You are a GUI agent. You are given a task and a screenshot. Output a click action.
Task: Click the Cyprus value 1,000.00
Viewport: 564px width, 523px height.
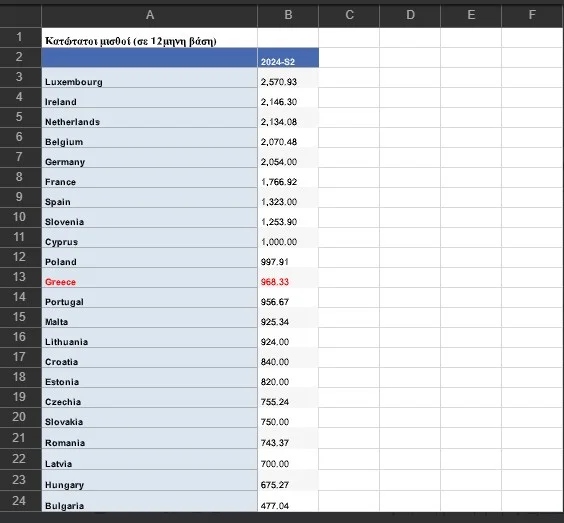tap(288, 238)
